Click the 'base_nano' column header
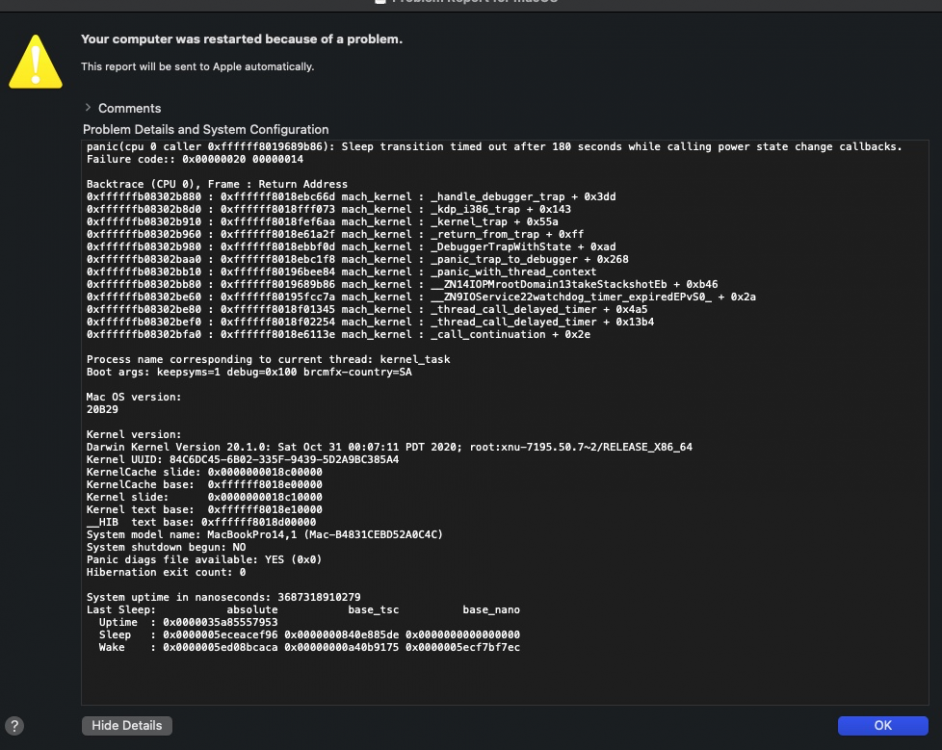Screen dimensions: 942x750 [491, 610]
